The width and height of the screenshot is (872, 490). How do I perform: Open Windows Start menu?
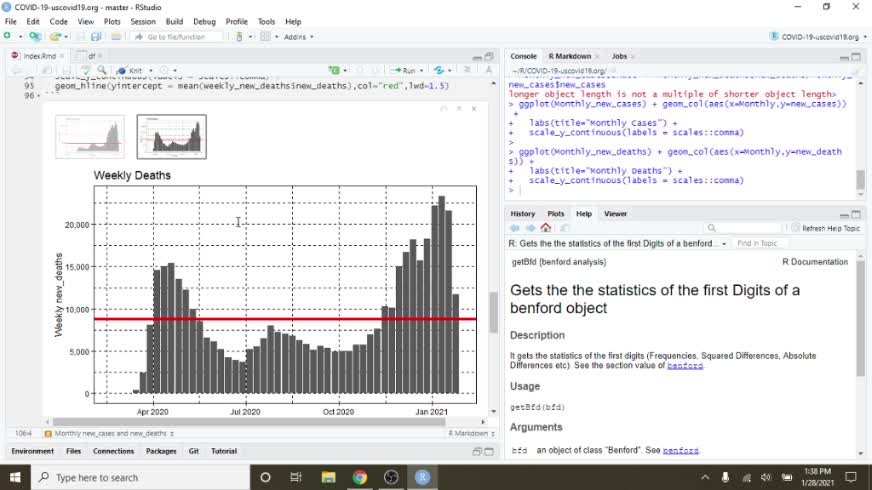click(x=15, y=477)
